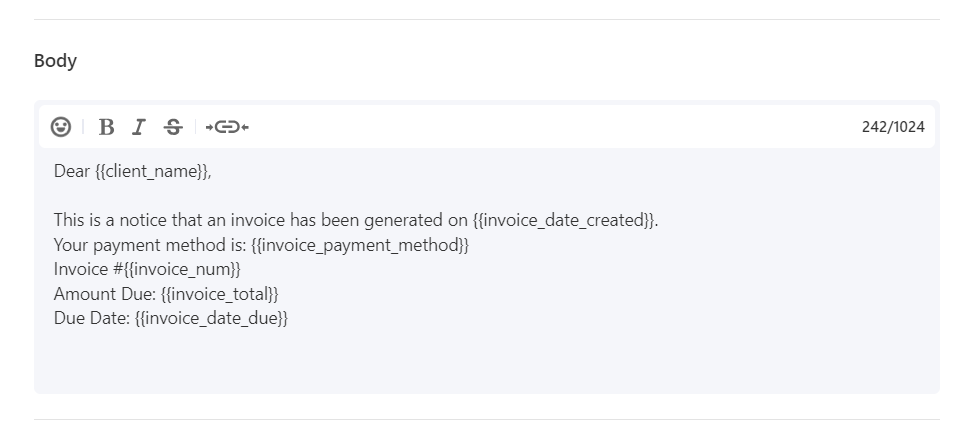This screenshot has width=964, height=426.
Task: Click the {{invoice_total}} variable
Action: (x=219, y=294)
